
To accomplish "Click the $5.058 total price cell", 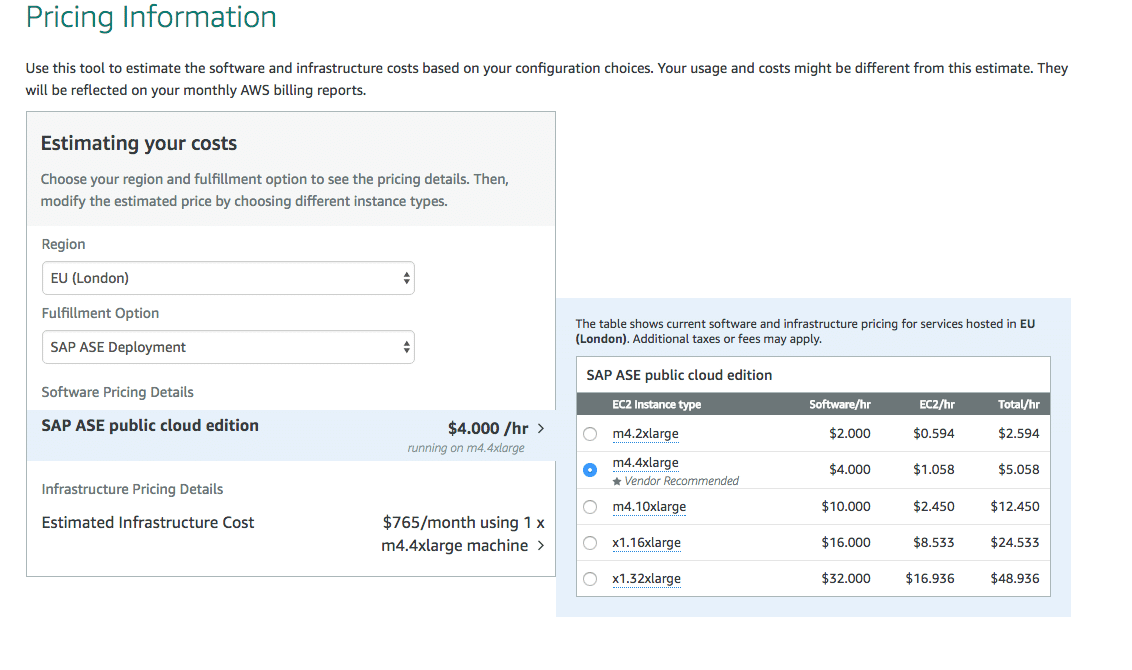I will [x=1019, y=469].
